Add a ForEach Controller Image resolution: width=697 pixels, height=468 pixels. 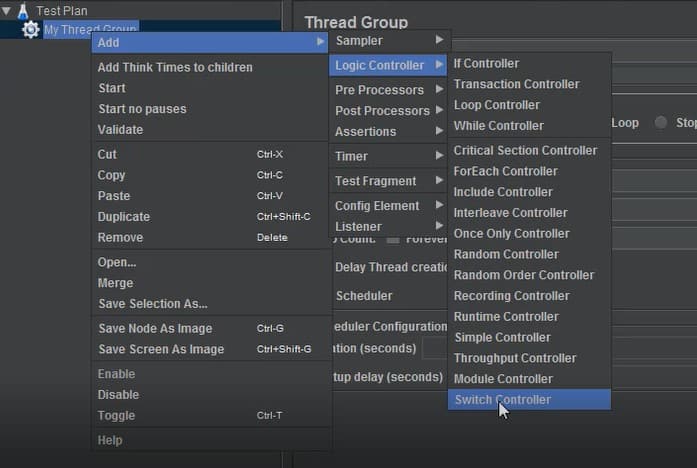pos(529,171)
